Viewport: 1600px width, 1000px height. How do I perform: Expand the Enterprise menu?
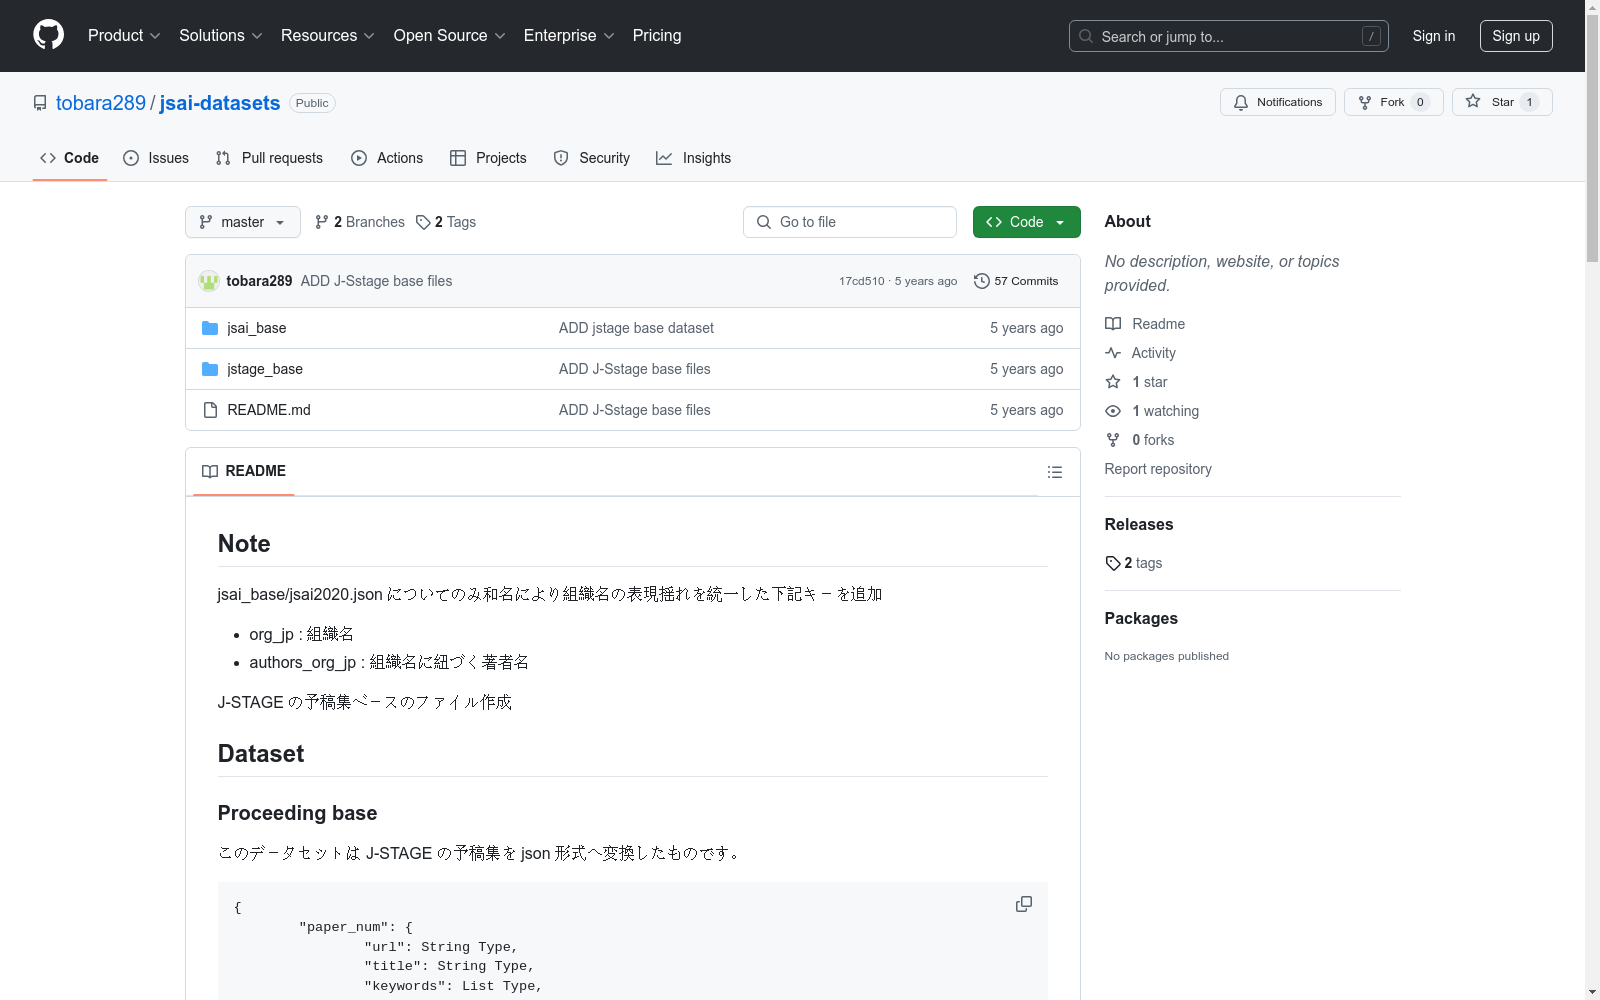click(x=569, y=35)
